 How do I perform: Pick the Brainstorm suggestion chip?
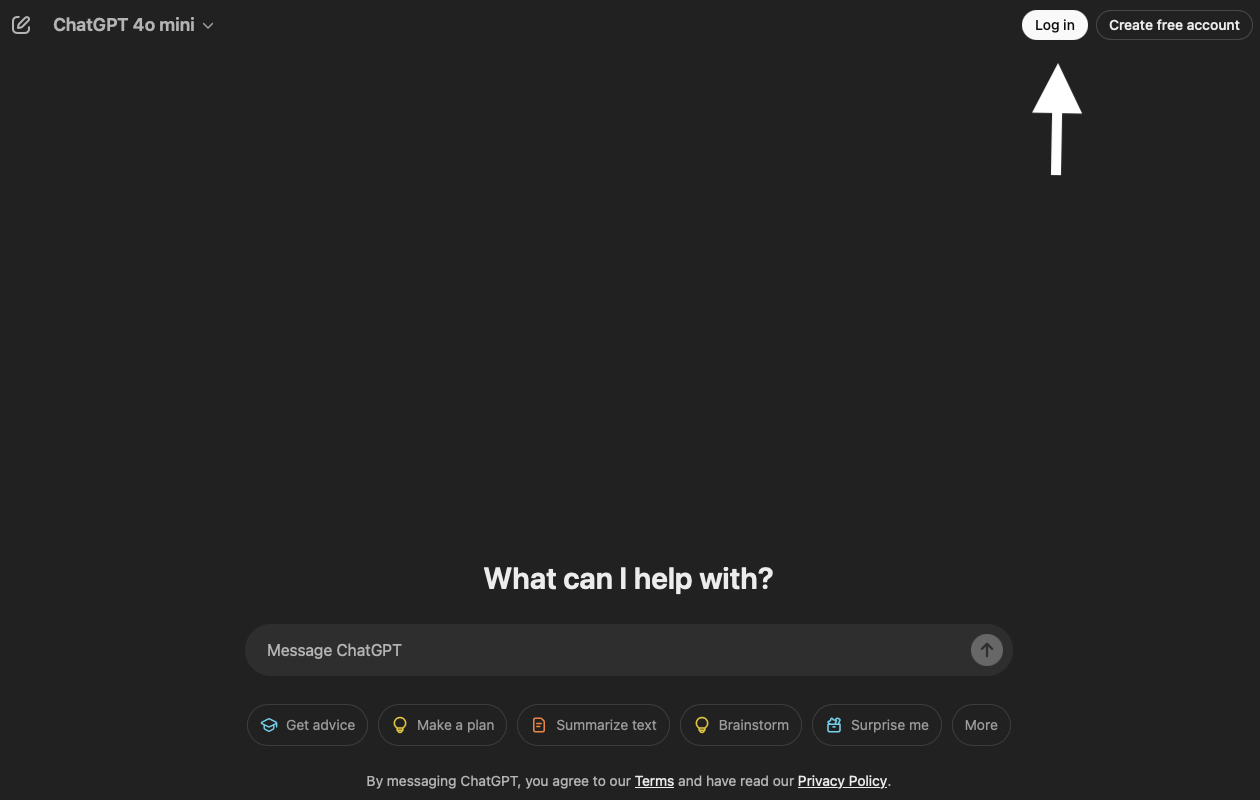(741, 725)
